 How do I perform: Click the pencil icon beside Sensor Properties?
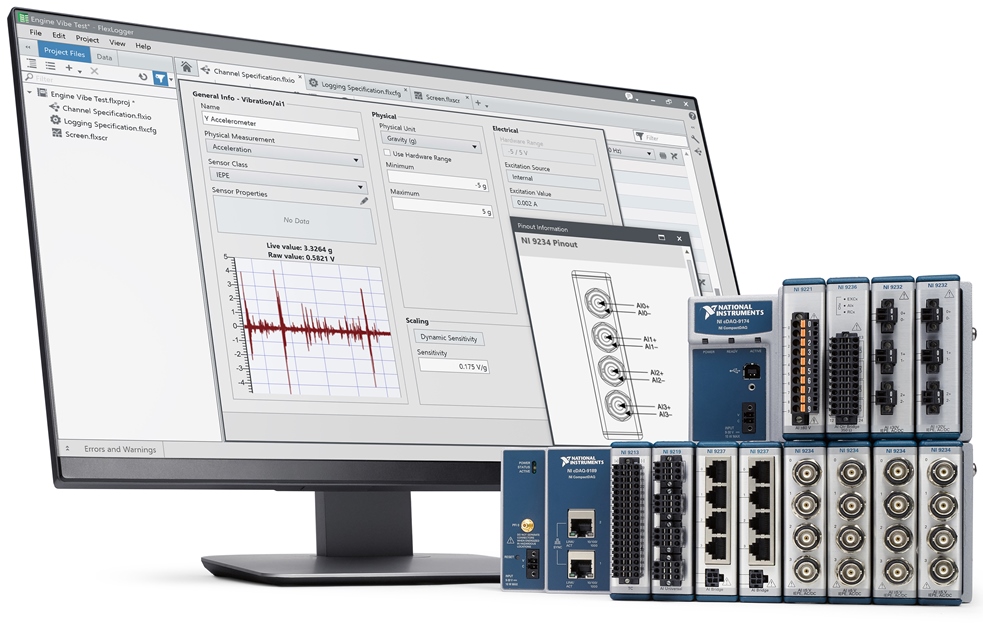tap(364, 200)
